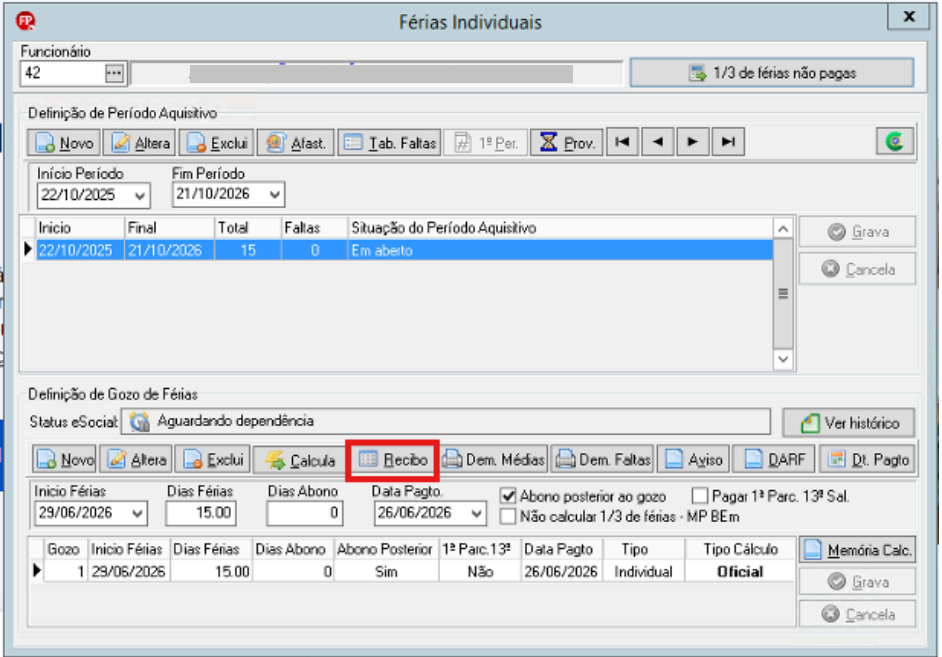Viewport: 942px width, 657px height.
Task: Click Inicio column header in period grid
Action: pos(80,228)
